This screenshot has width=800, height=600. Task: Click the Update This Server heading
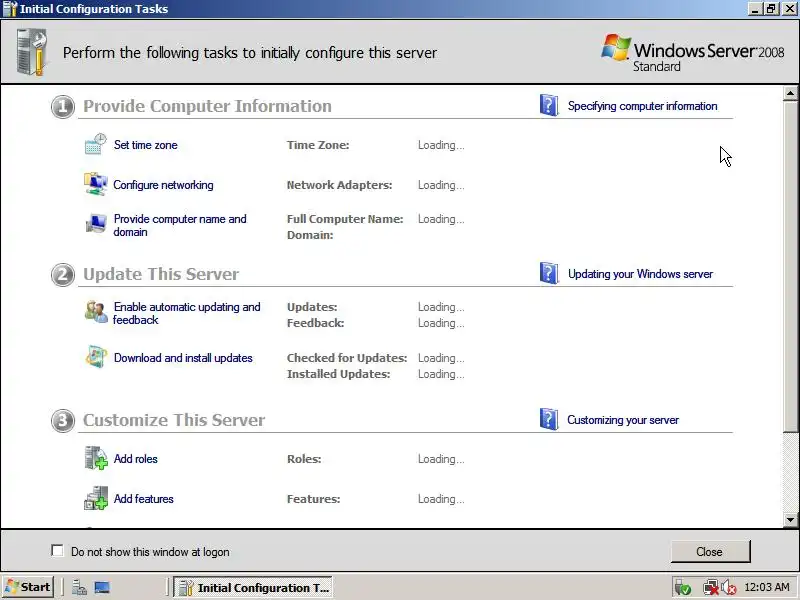pos(161,274)
